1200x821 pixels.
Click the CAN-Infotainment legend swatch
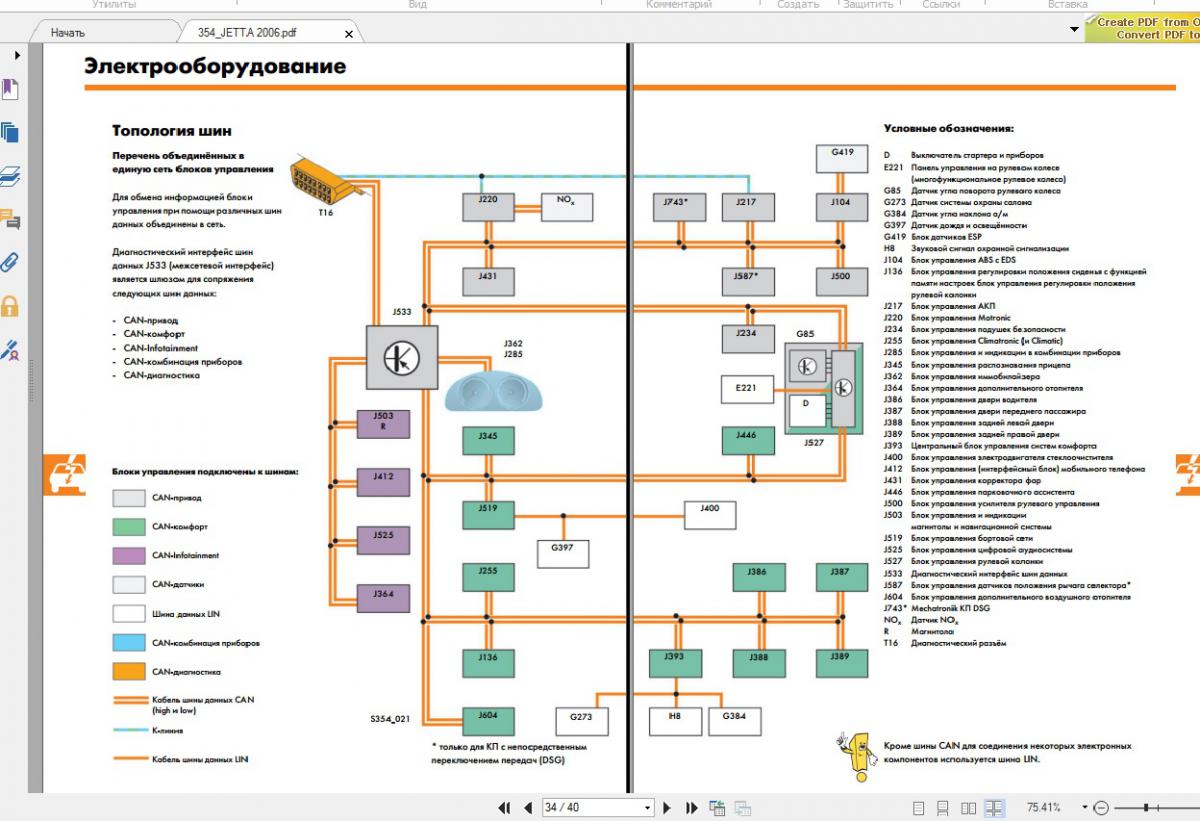129,556
